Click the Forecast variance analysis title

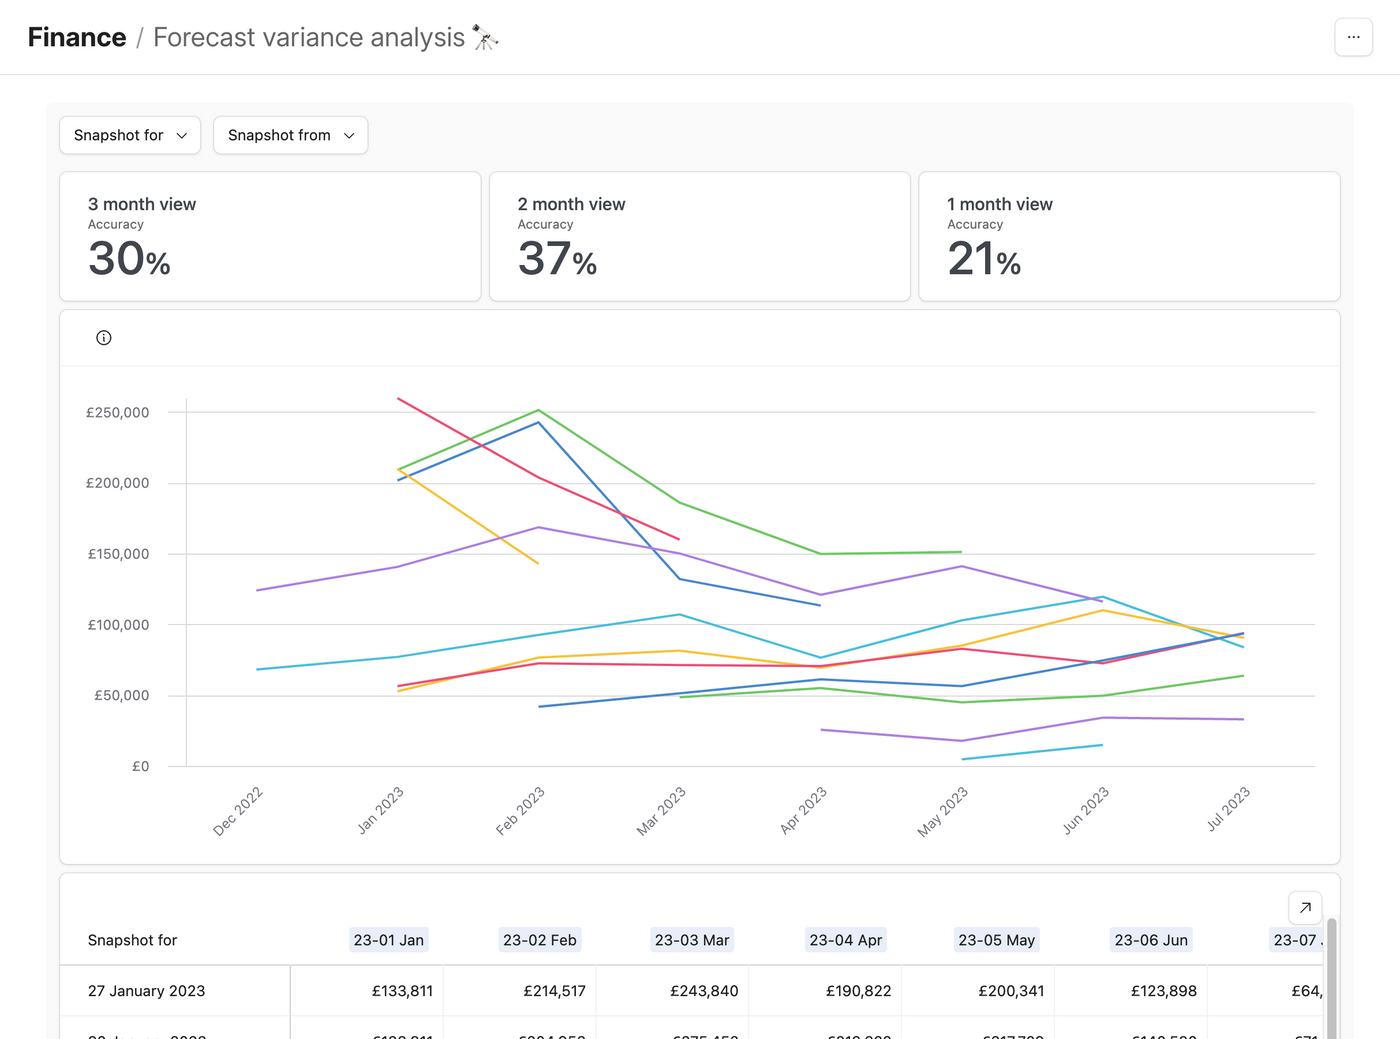(306, 37)
